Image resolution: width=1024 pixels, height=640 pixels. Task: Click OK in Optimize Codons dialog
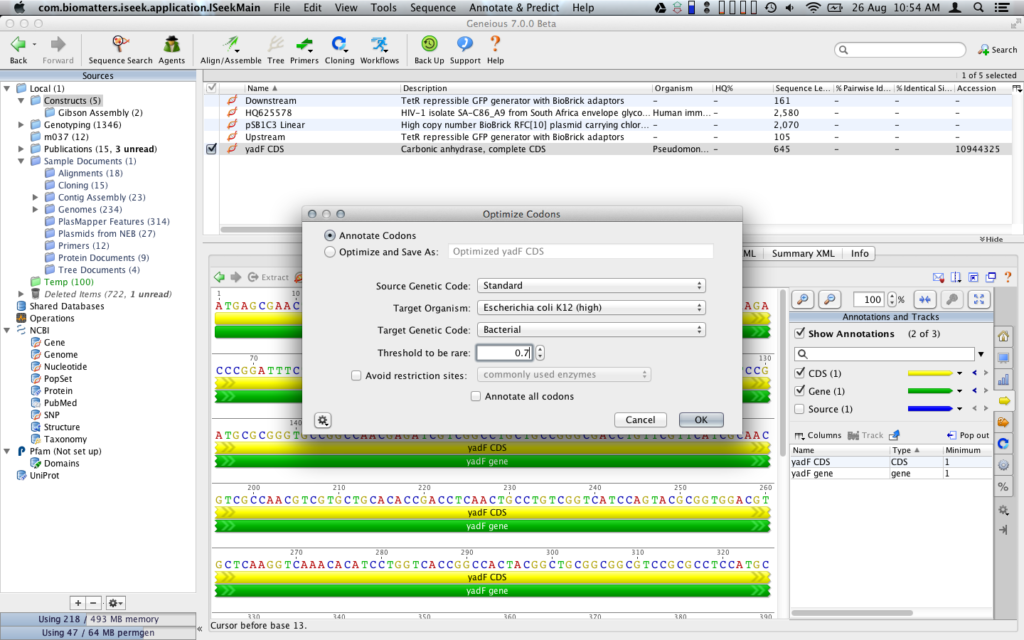701,420
